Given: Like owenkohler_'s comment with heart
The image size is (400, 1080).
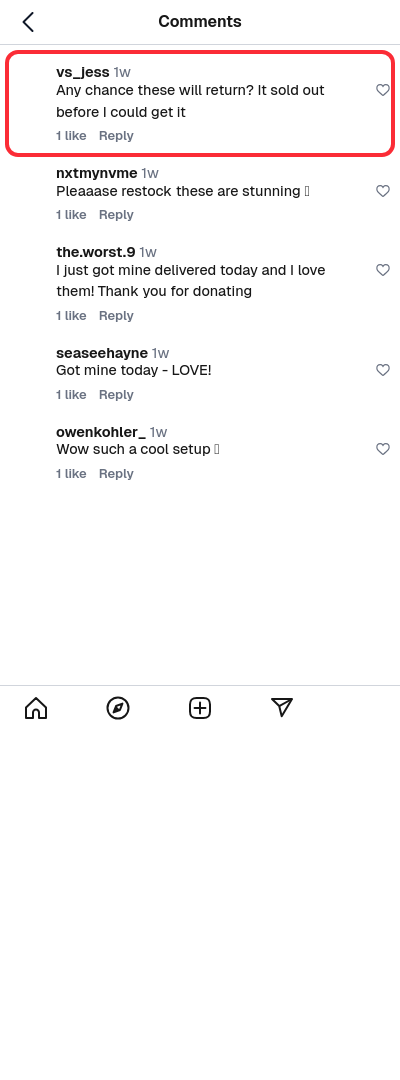Looking at the screenshot, I should 383,449.
